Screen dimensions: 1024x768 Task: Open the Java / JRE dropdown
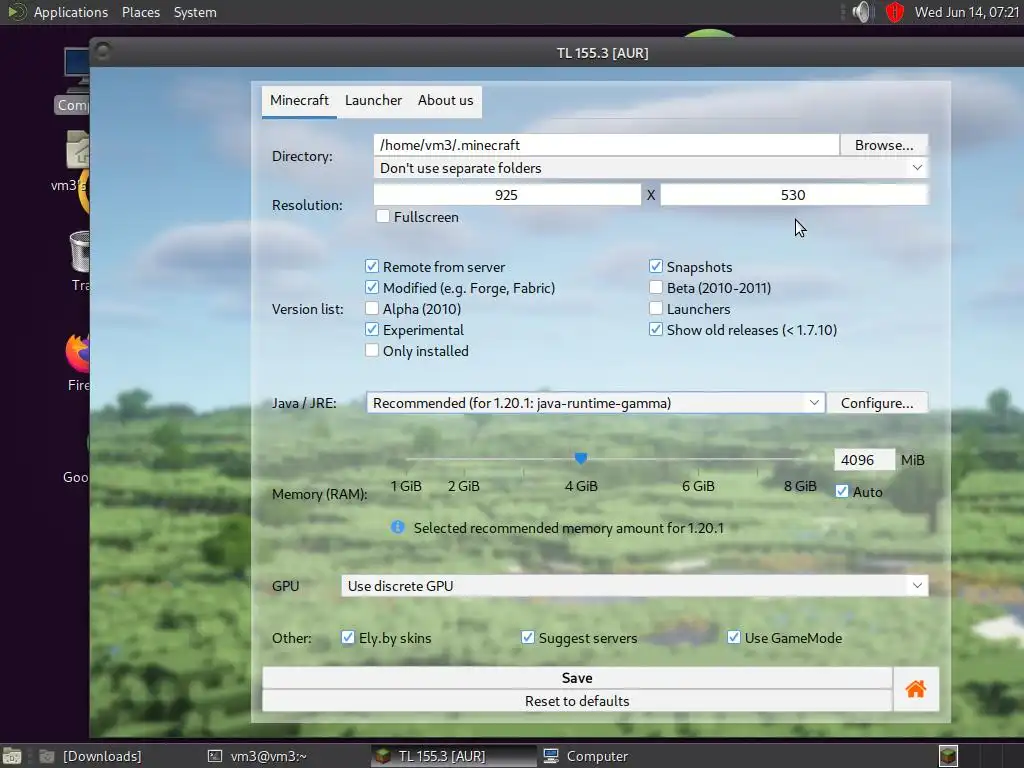[596, 403]
